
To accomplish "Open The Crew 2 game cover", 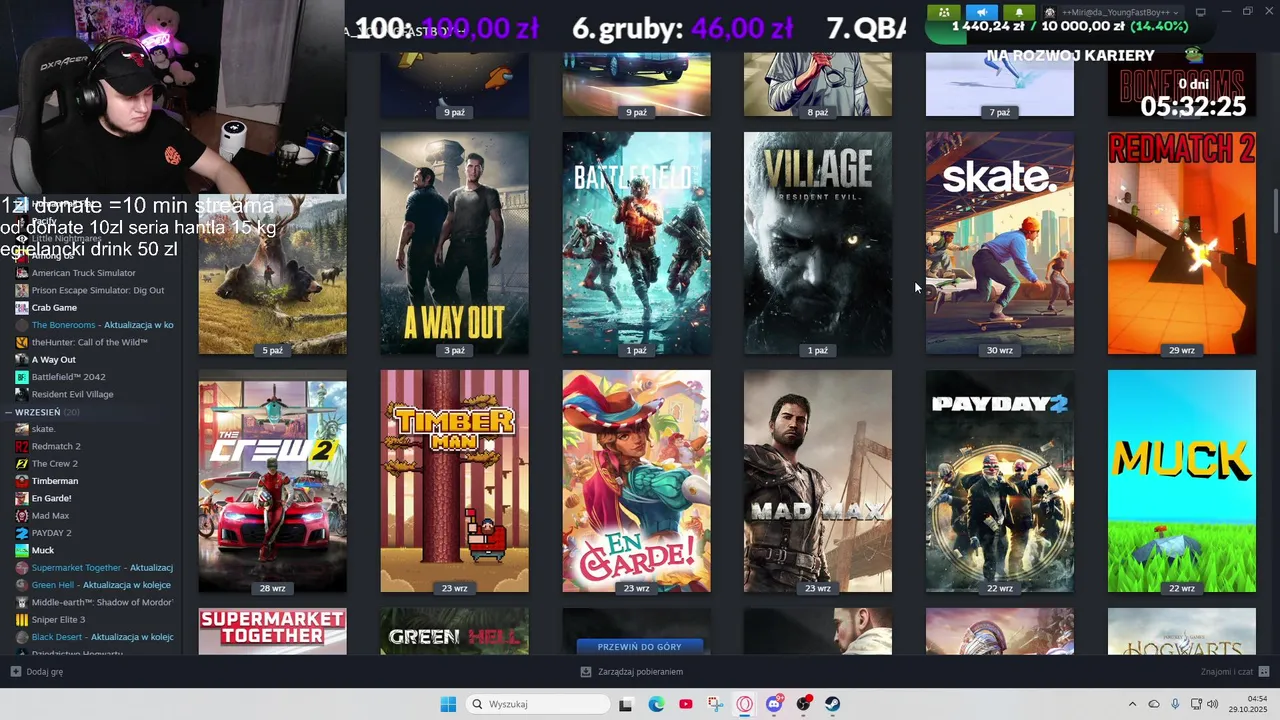I will coord(272,481).
